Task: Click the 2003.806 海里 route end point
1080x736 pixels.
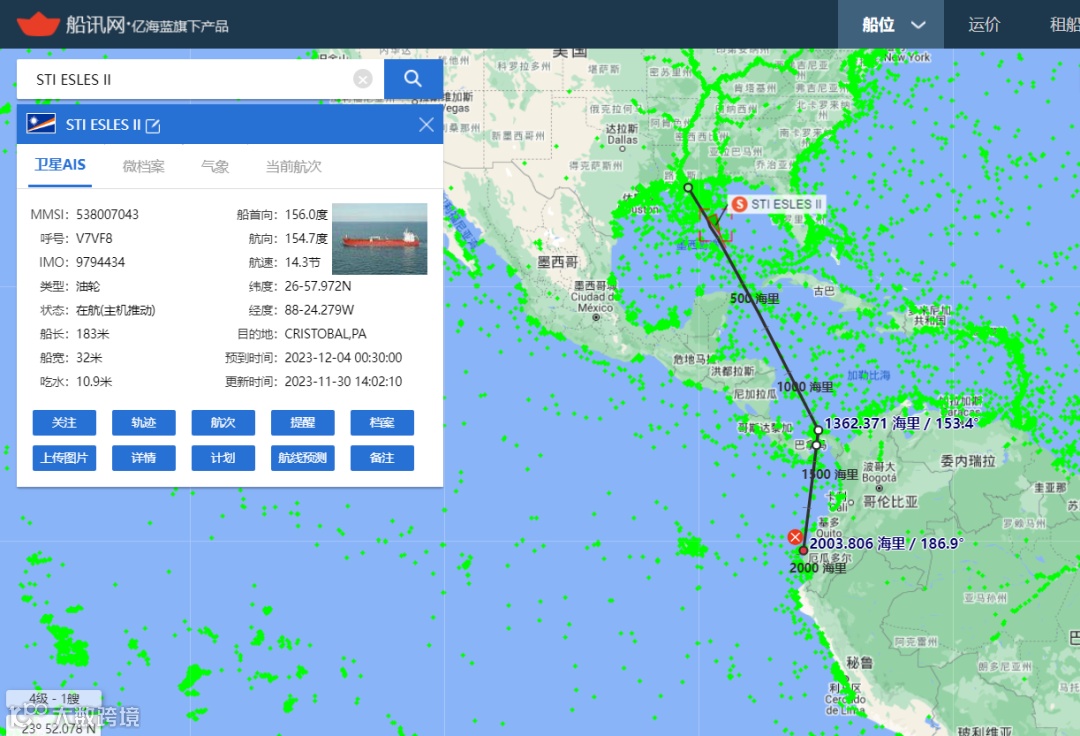Action: (x=803, y=550)
